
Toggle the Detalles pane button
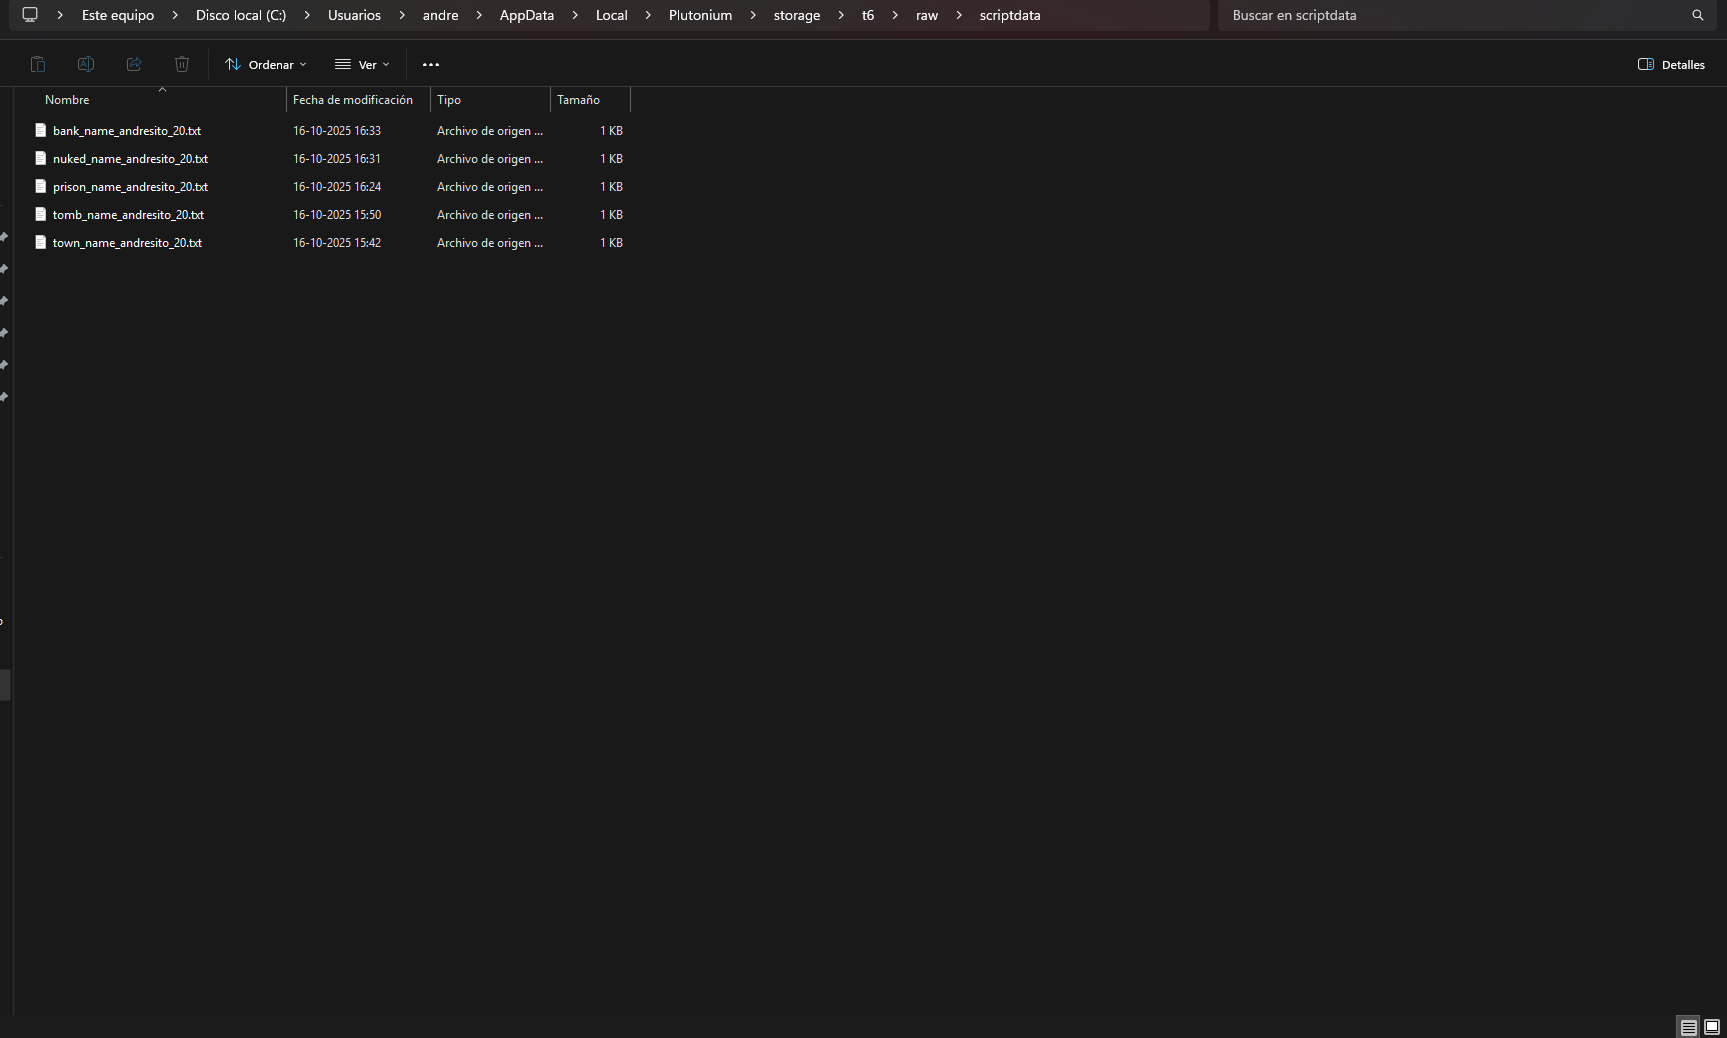[1671, 64]
